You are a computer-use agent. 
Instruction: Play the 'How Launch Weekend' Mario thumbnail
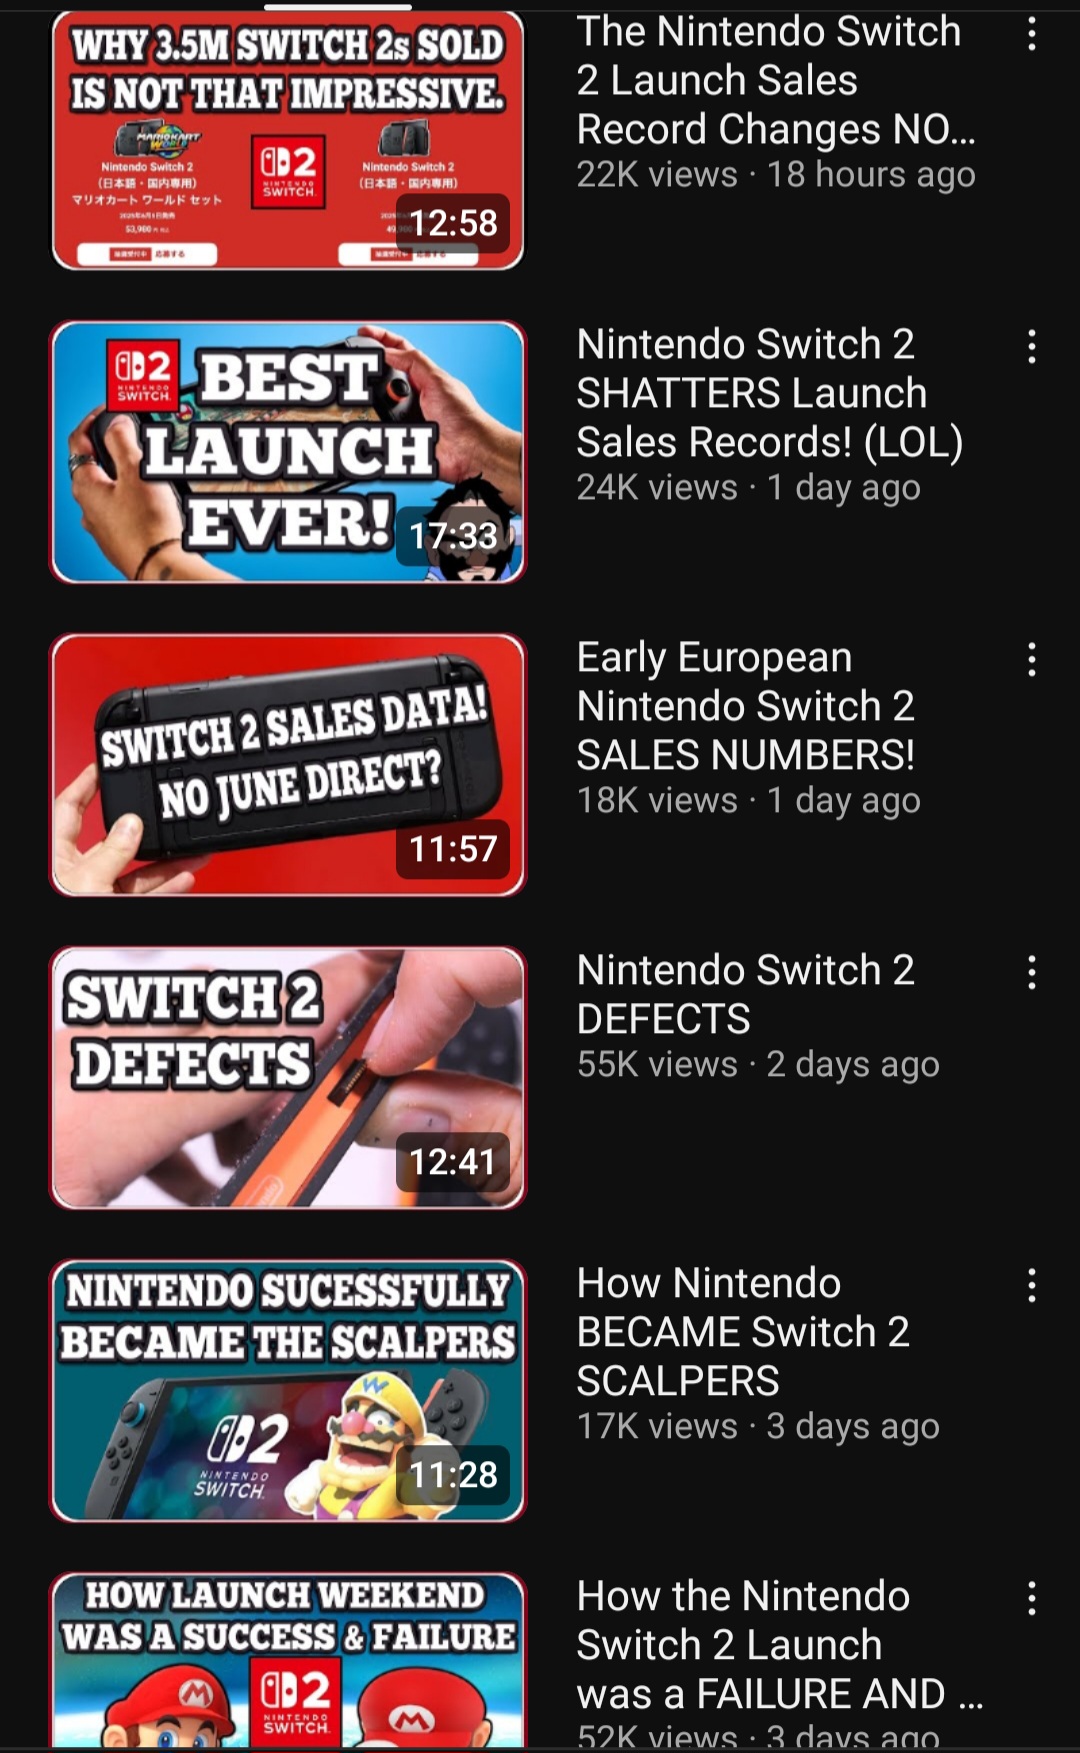click(288, 1660)
